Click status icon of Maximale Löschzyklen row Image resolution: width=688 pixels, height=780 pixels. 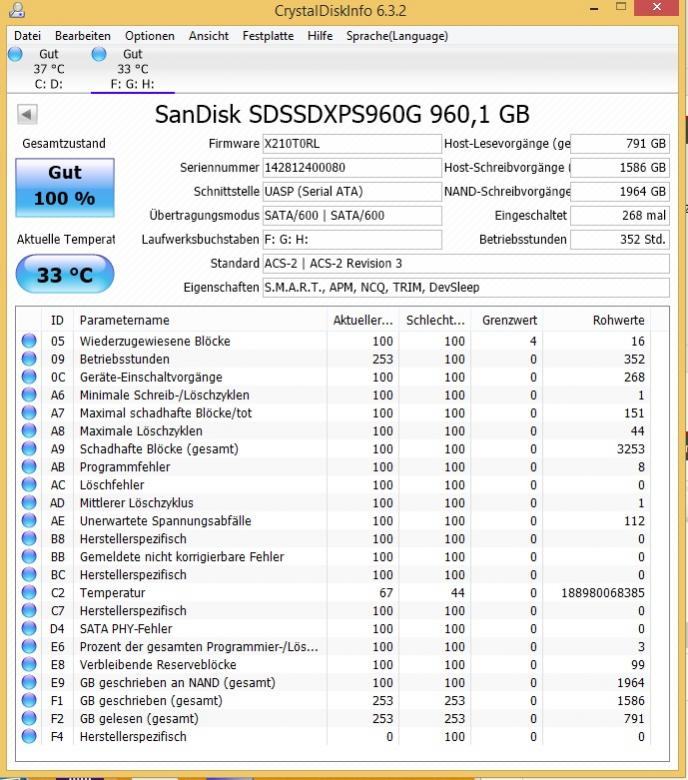point(29,430)
